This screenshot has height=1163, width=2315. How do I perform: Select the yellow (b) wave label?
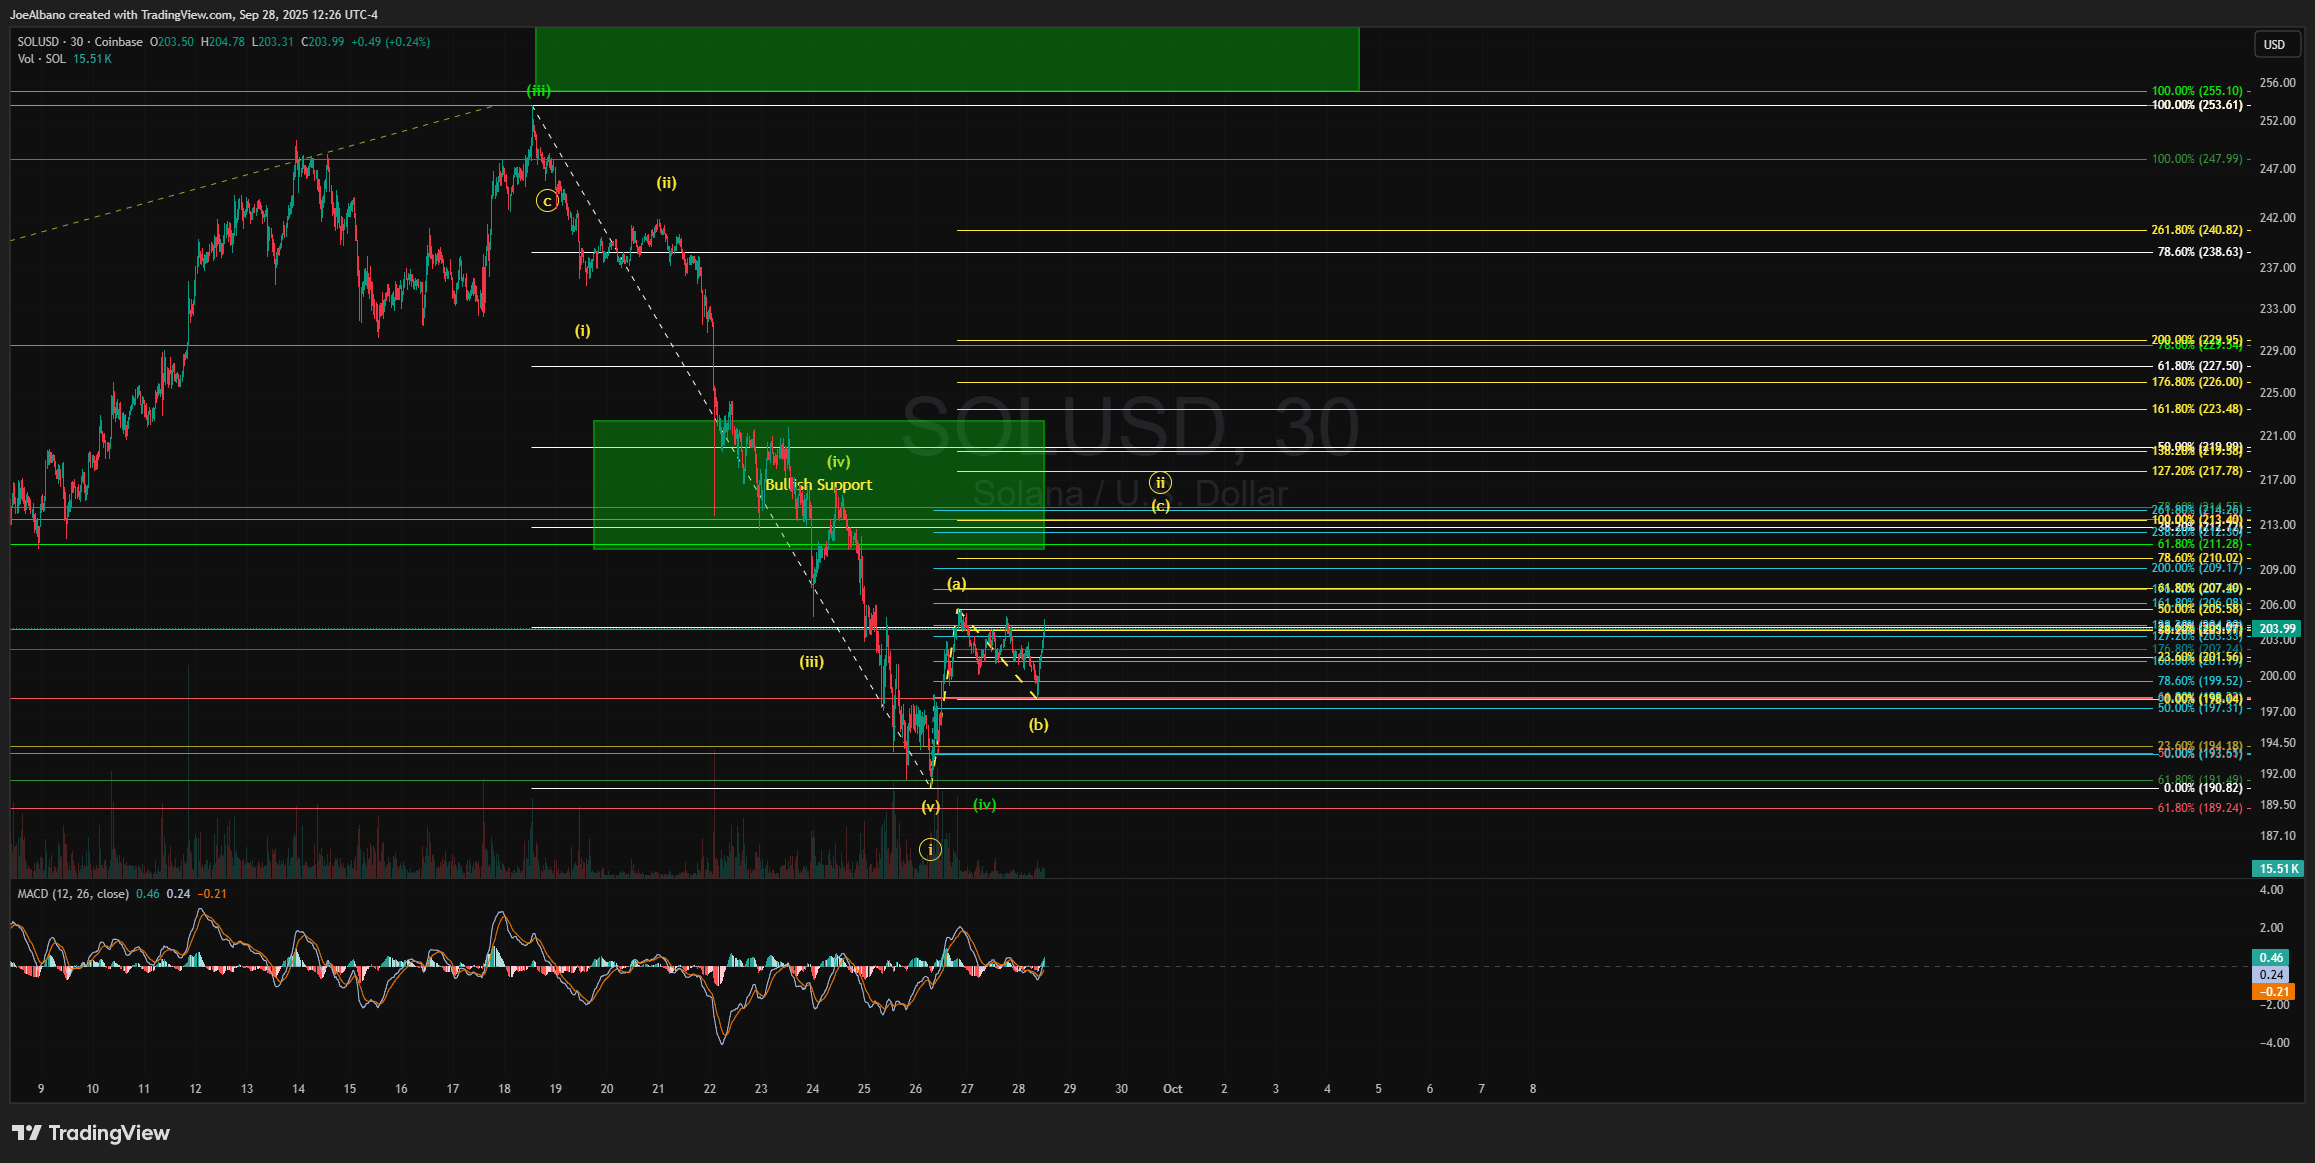click(x=1038, y=724)
